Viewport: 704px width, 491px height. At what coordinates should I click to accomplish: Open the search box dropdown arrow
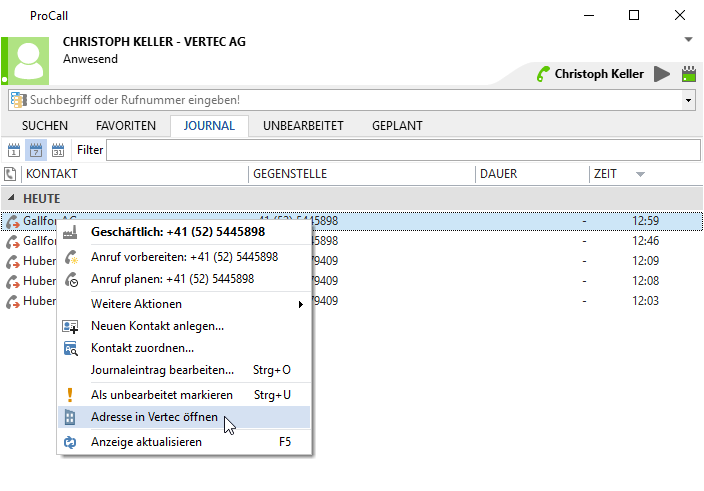(688, 100)
